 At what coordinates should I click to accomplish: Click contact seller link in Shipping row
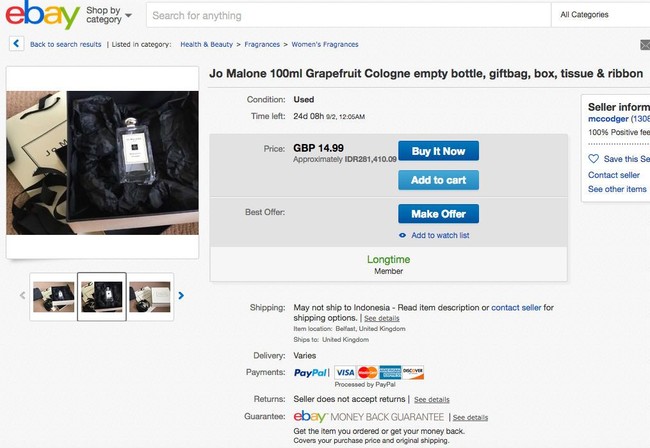[516, 307]
